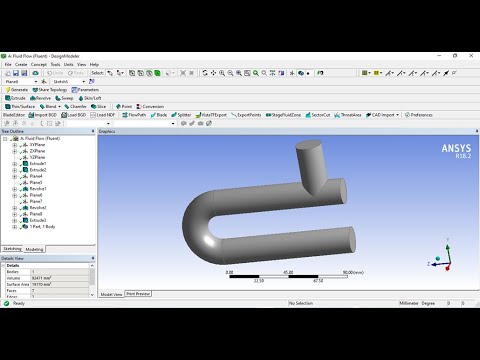480x360 pixels.
Task: Expand the 1 Part, 1 Body node
Action: pos(14,227)
